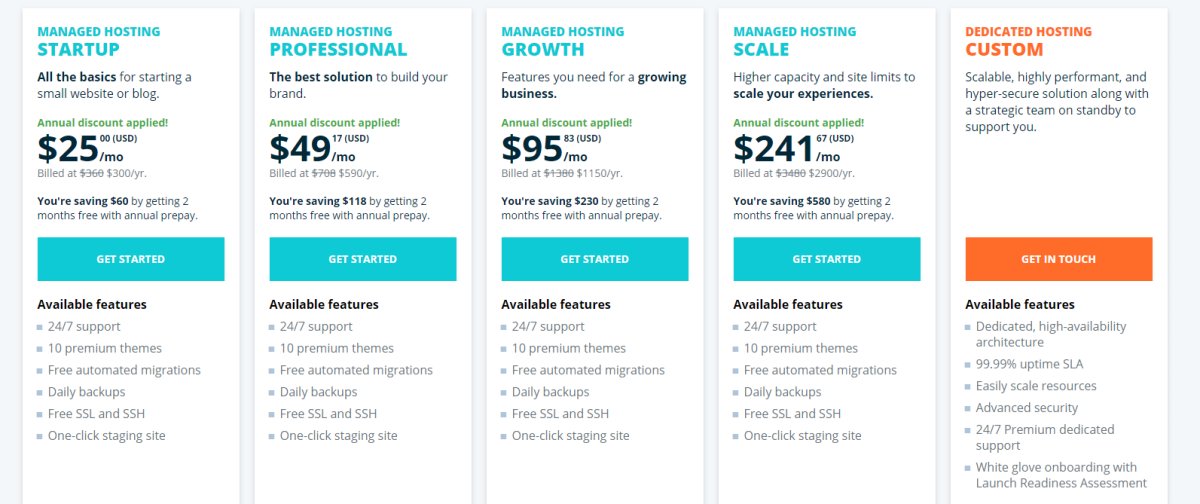Click Get Started under Professional plan
Viewport: 1200px width, 504px height.
pos(363,259)
